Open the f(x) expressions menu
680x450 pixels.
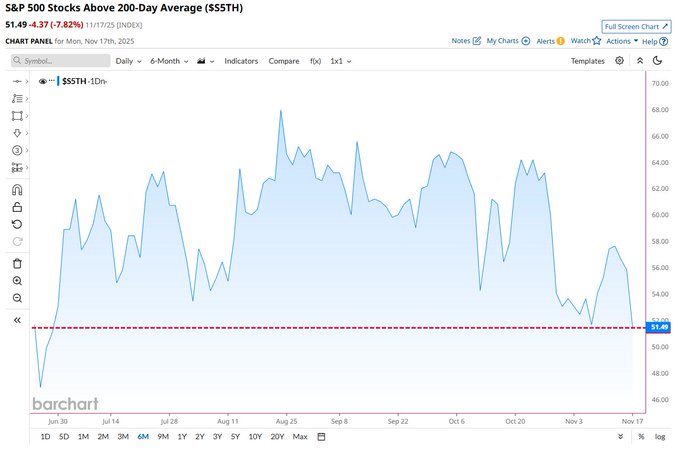click(315, 61)
